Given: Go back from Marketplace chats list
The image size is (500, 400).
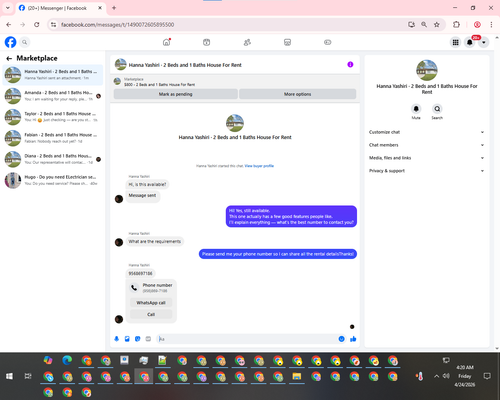Looking at the screenshot, I should pyautogui.click(x=9, y=58).
